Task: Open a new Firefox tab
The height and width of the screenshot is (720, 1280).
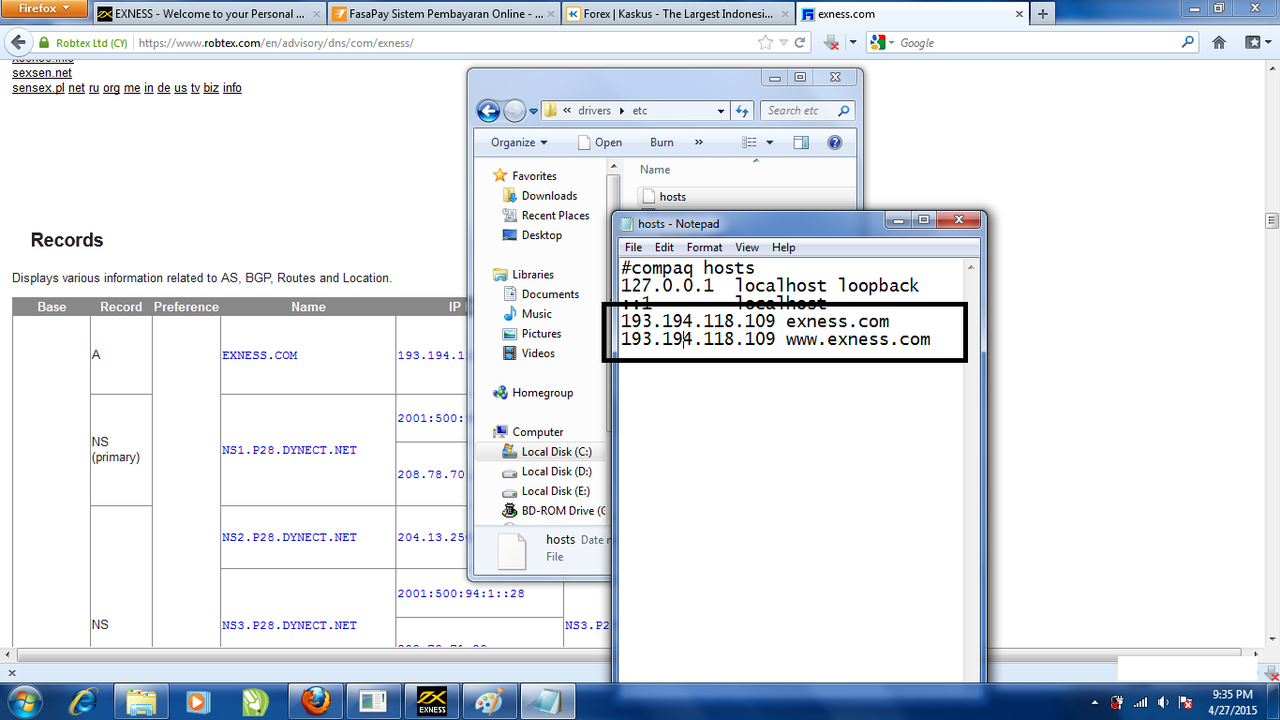Action: 1042,14
